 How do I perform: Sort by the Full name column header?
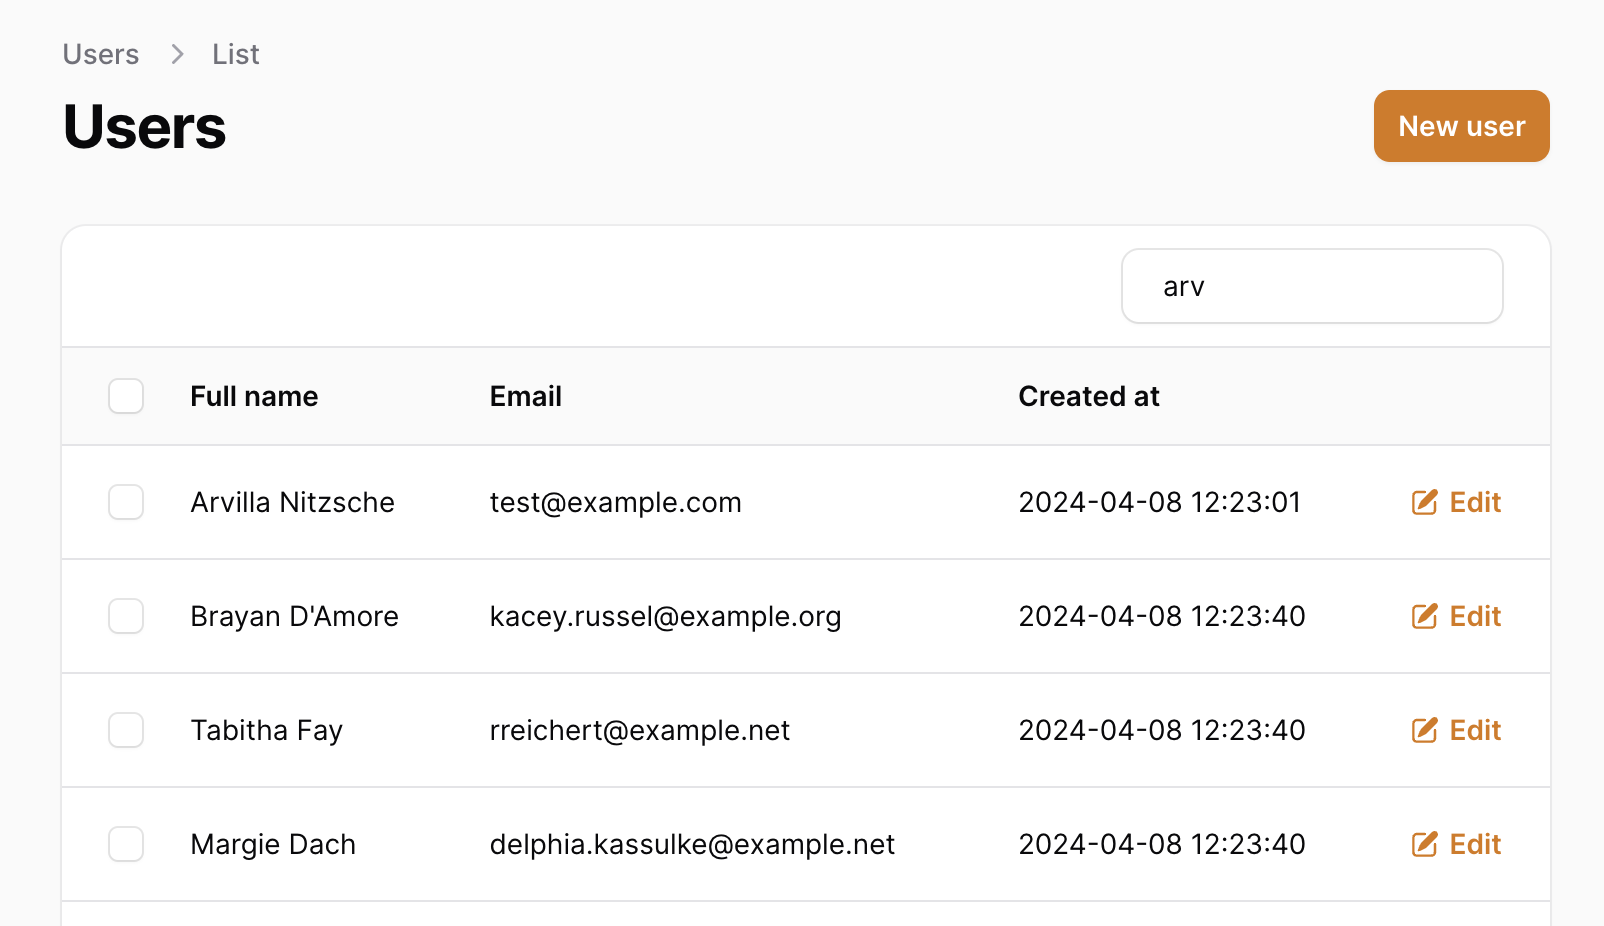pos(254,396)
